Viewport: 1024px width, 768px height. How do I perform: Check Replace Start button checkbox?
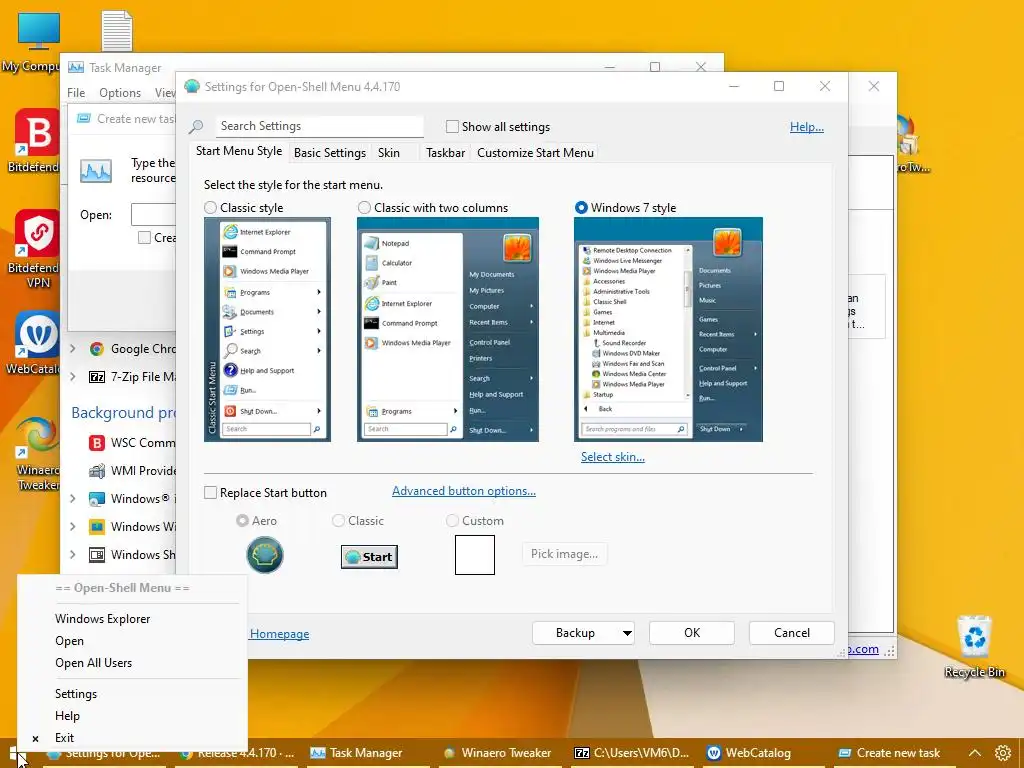coord(210,492)
